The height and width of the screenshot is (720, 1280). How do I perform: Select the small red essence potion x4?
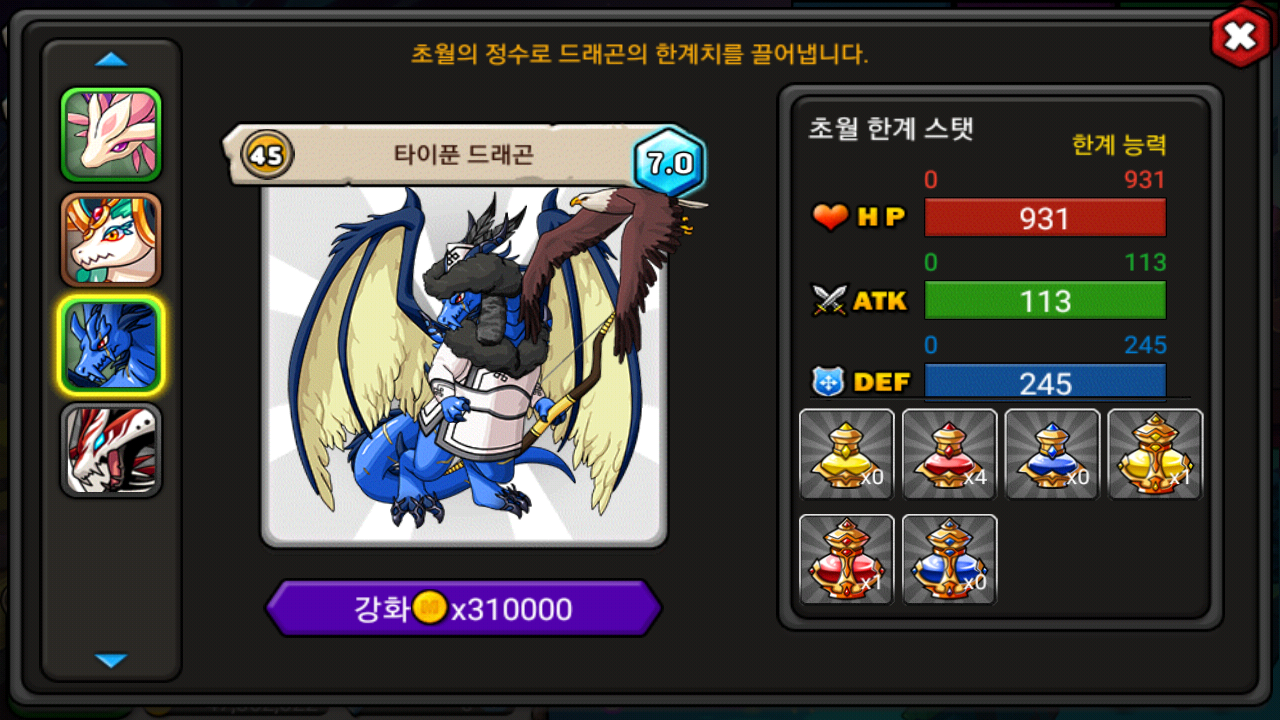tap(950, 454)
